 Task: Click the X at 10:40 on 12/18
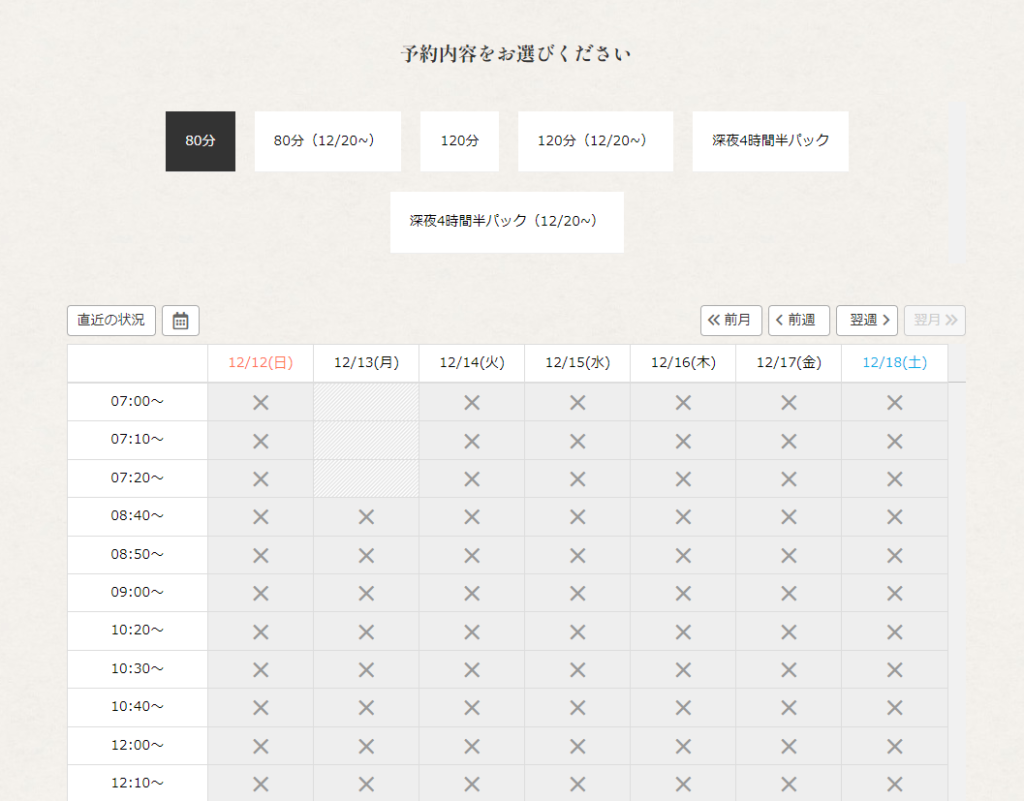895,708
